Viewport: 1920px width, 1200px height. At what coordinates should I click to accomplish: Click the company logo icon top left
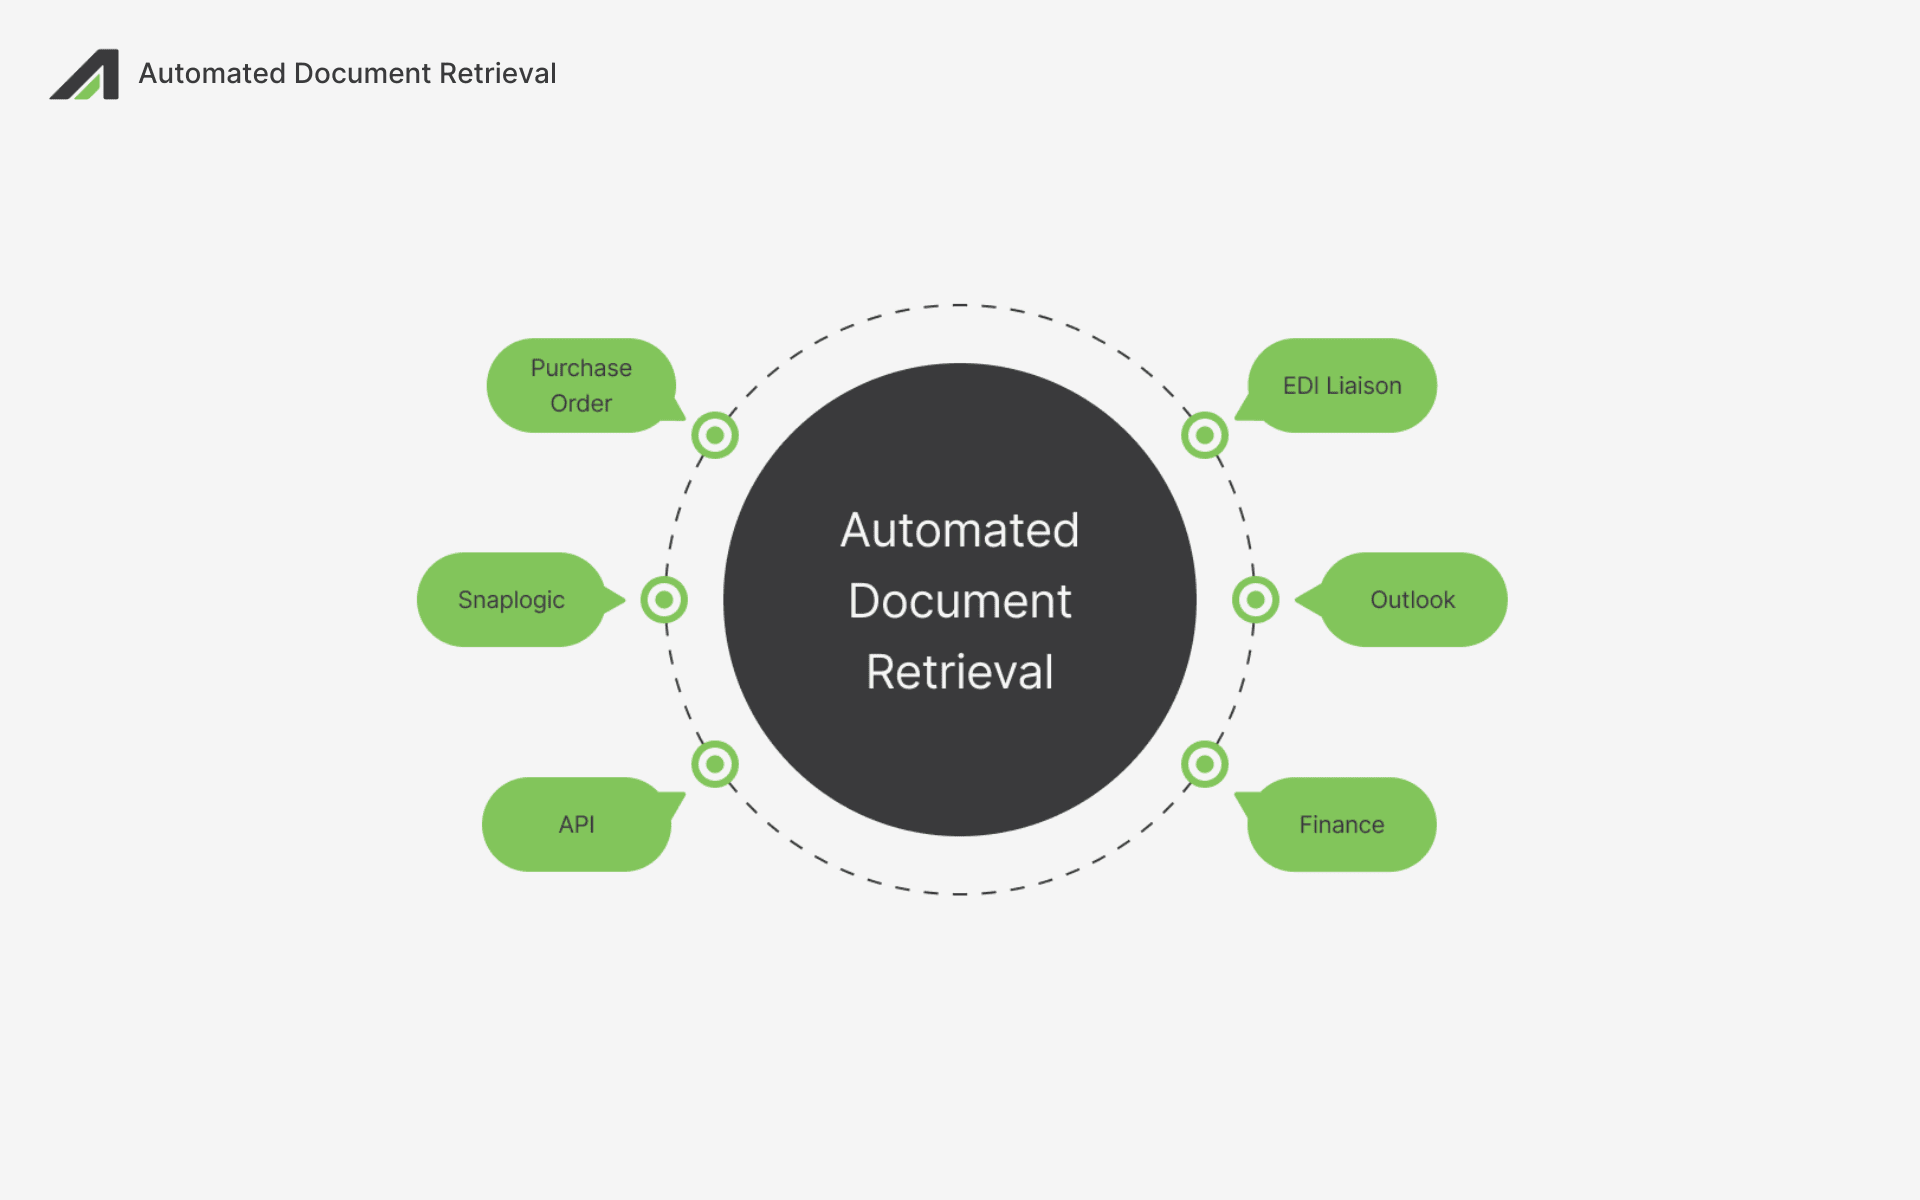click(x=85, y=75)
